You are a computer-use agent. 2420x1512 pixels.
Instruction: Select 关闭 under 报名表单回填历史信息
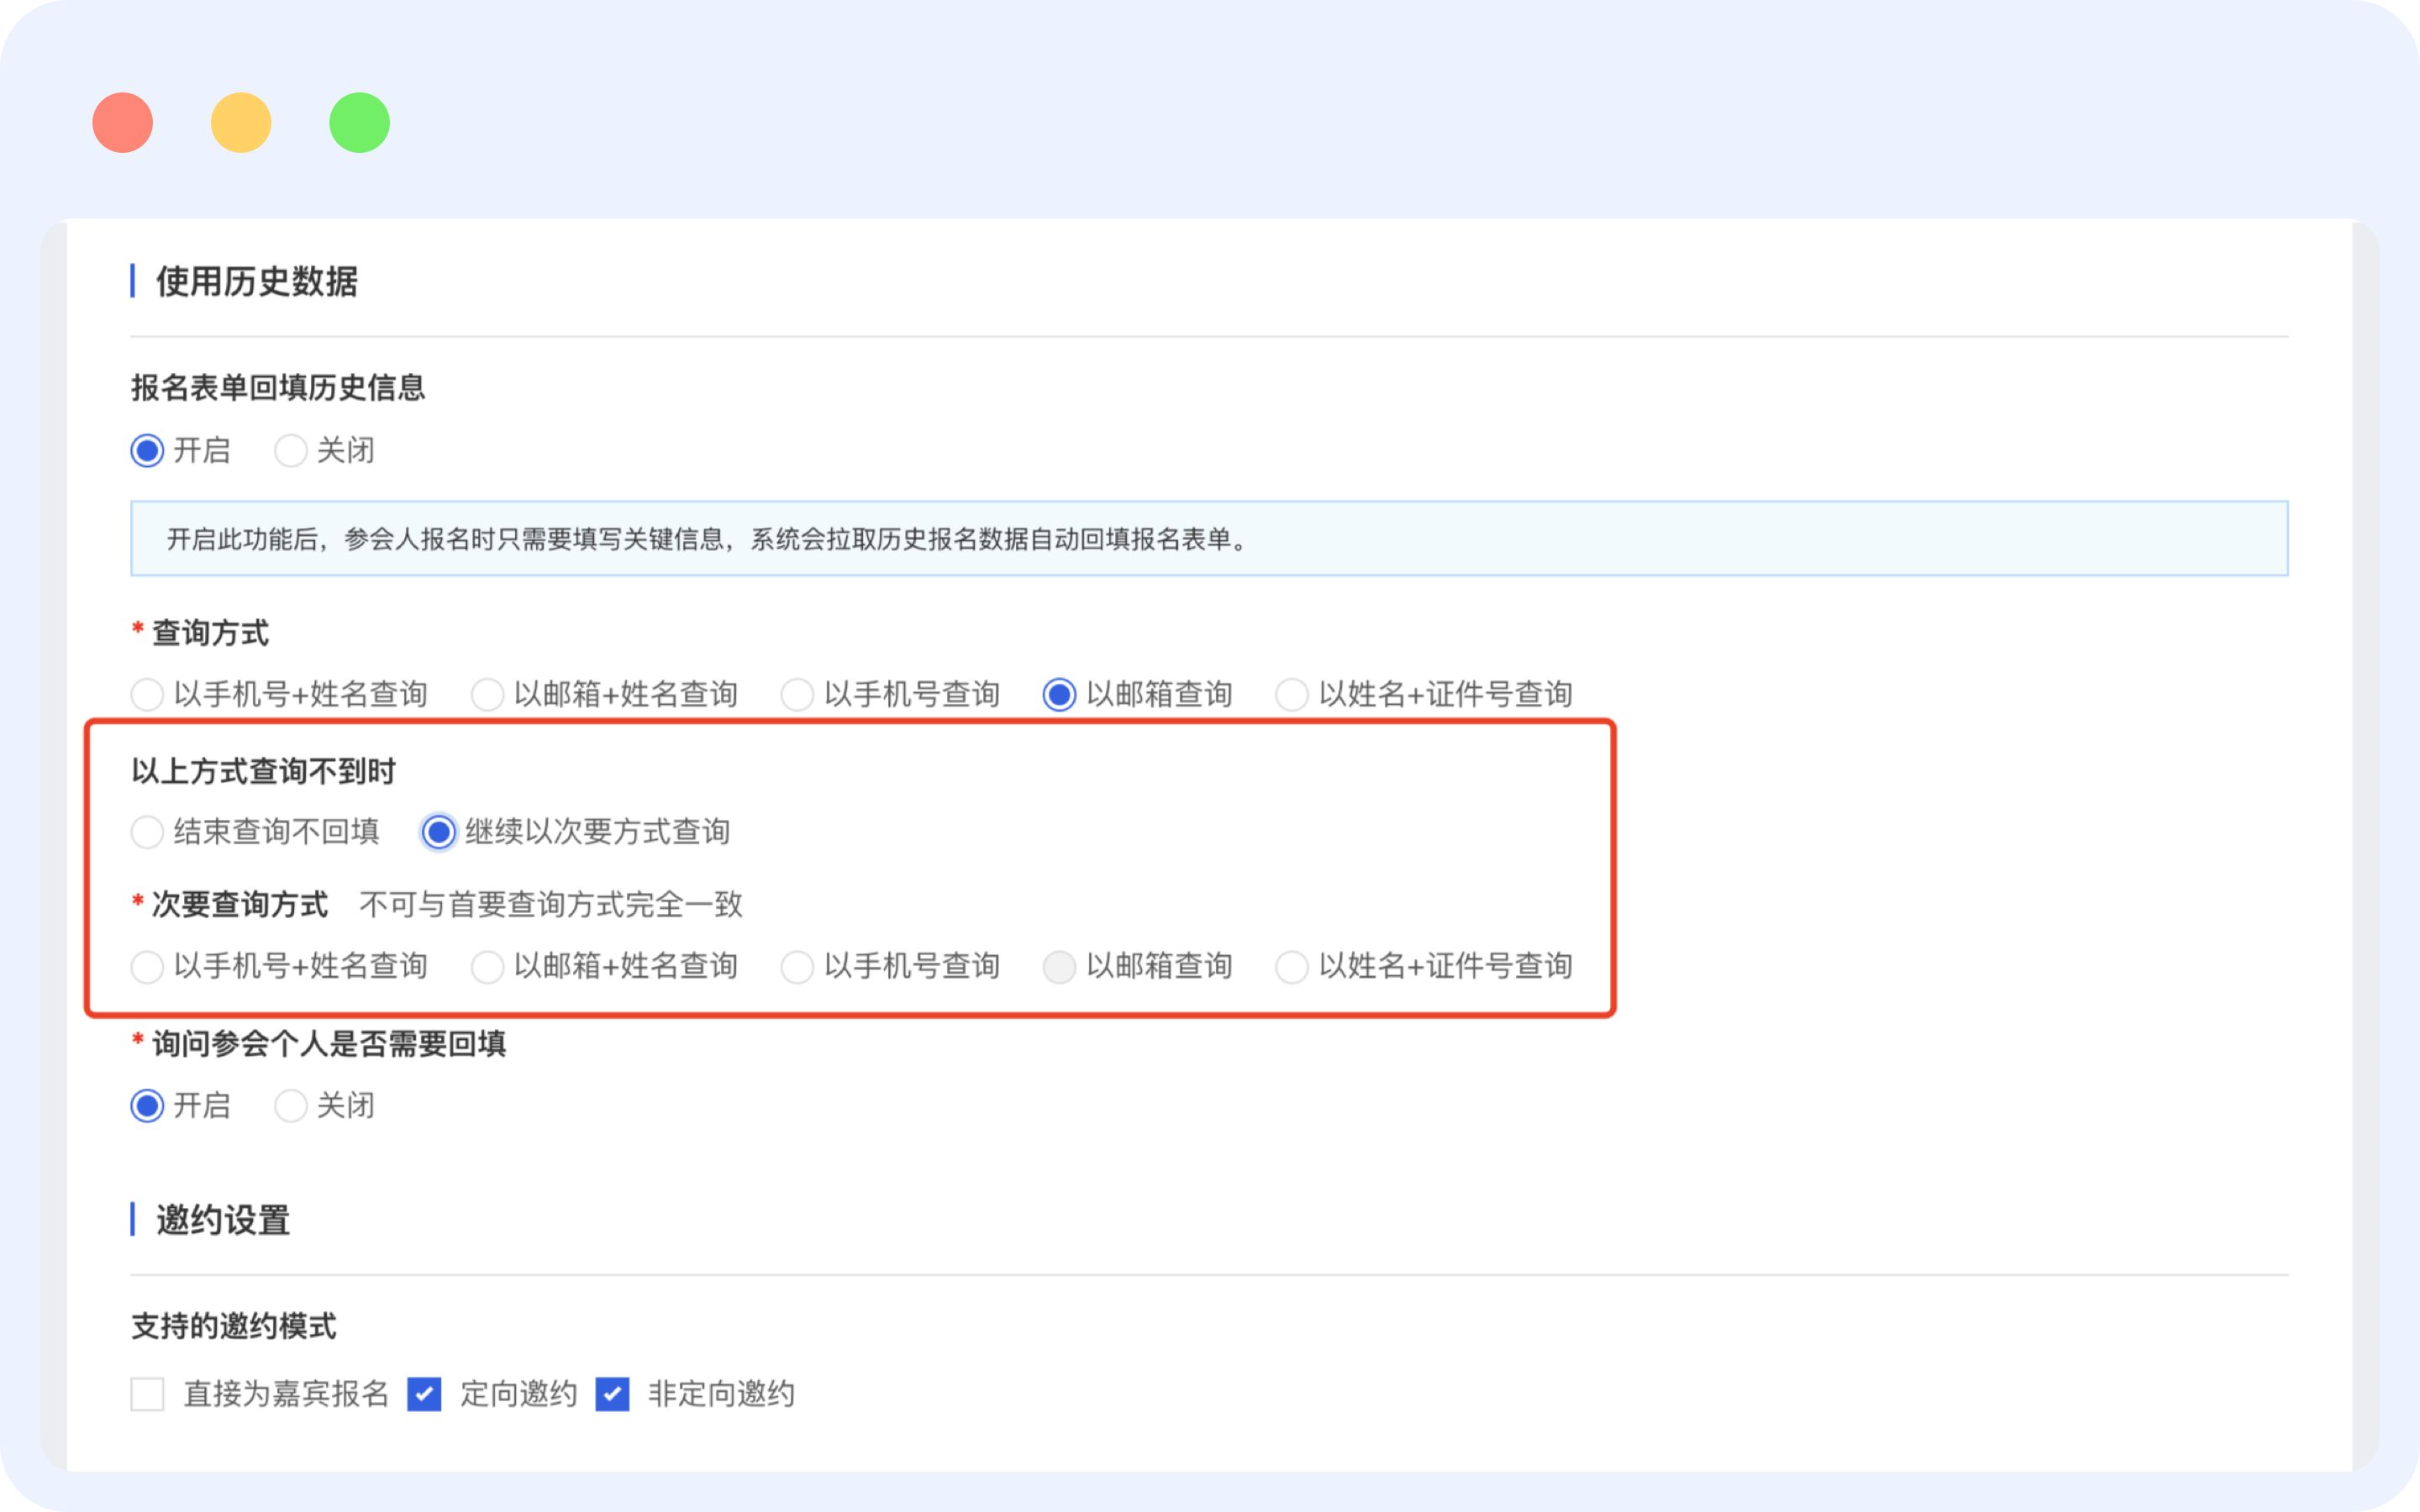(291, 451)
